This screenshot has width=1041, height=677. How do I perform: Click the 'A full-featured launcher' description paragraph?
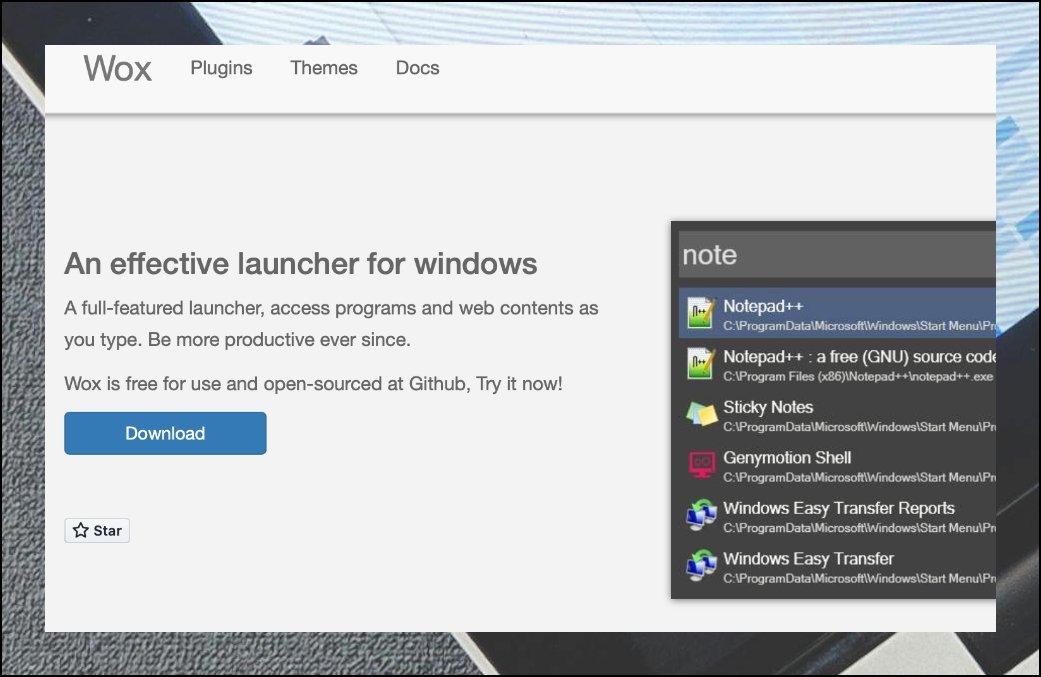331,324
